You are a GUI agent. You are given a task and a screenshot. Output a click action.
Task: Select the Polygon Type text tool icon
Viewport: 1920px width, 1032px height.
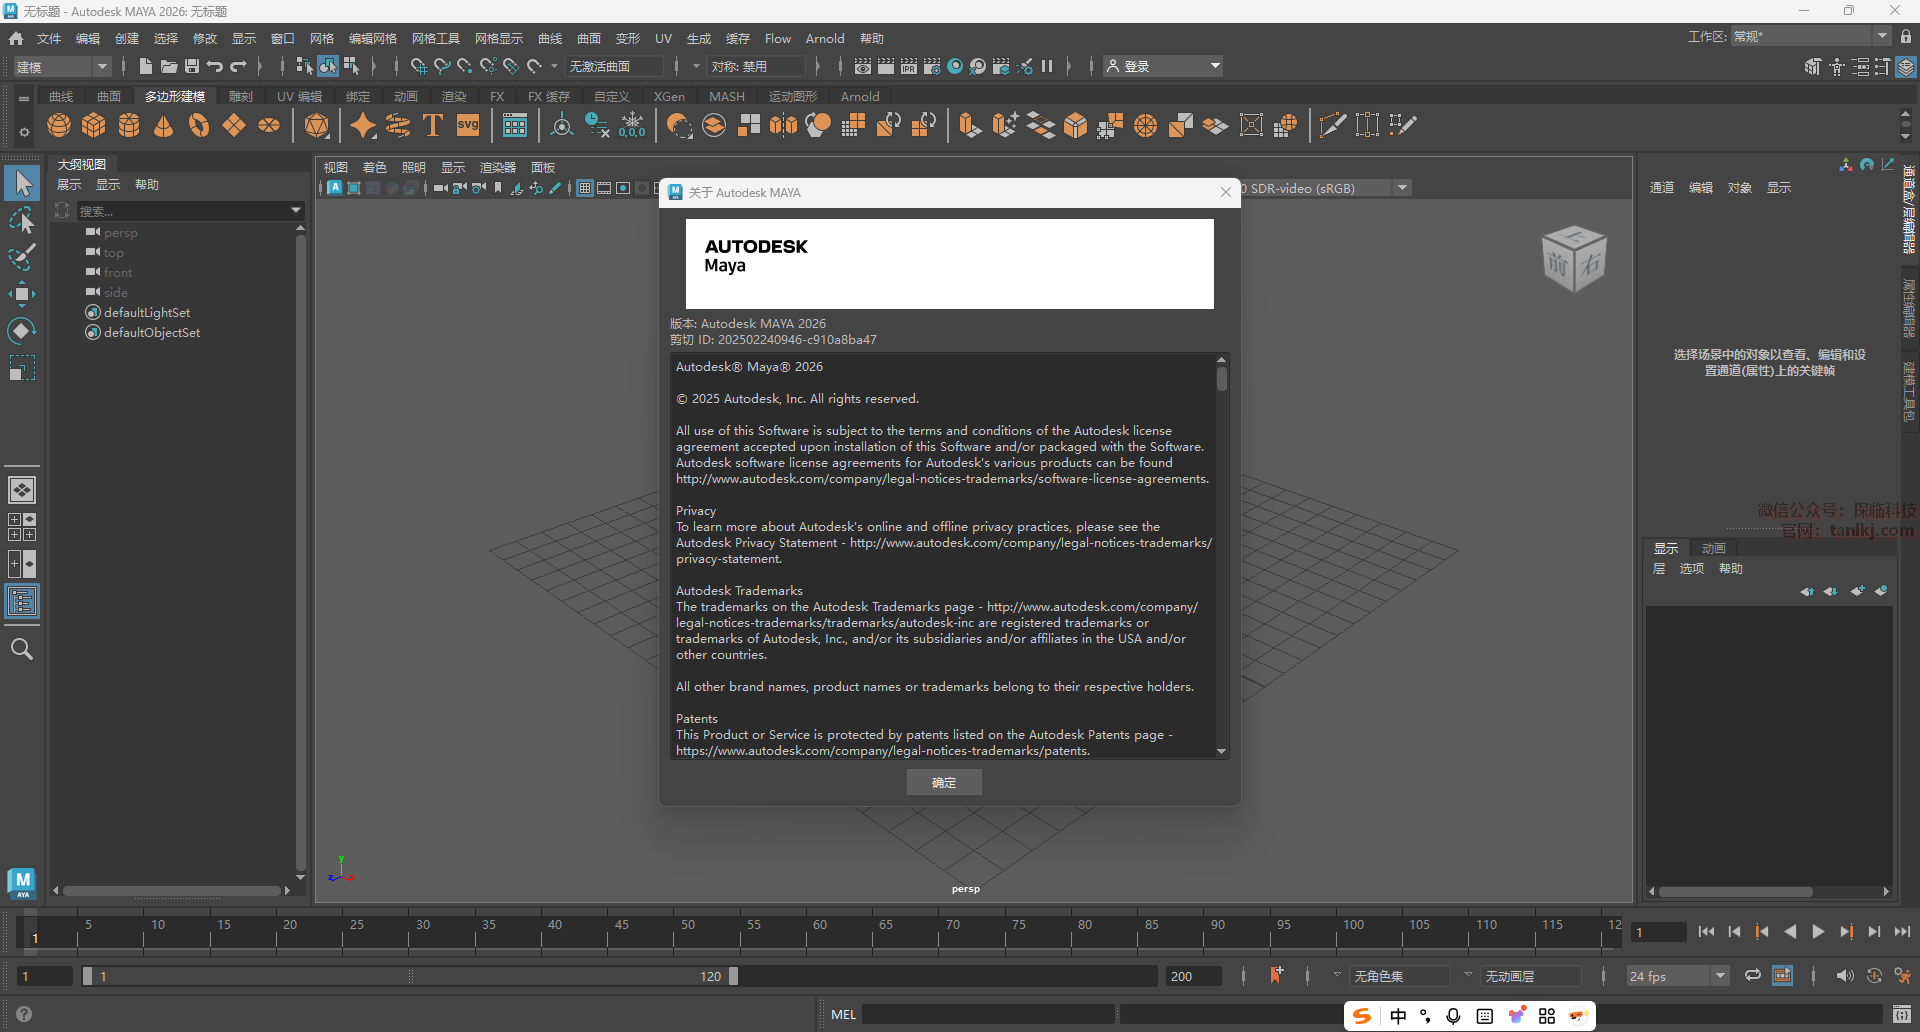[433, 126]
